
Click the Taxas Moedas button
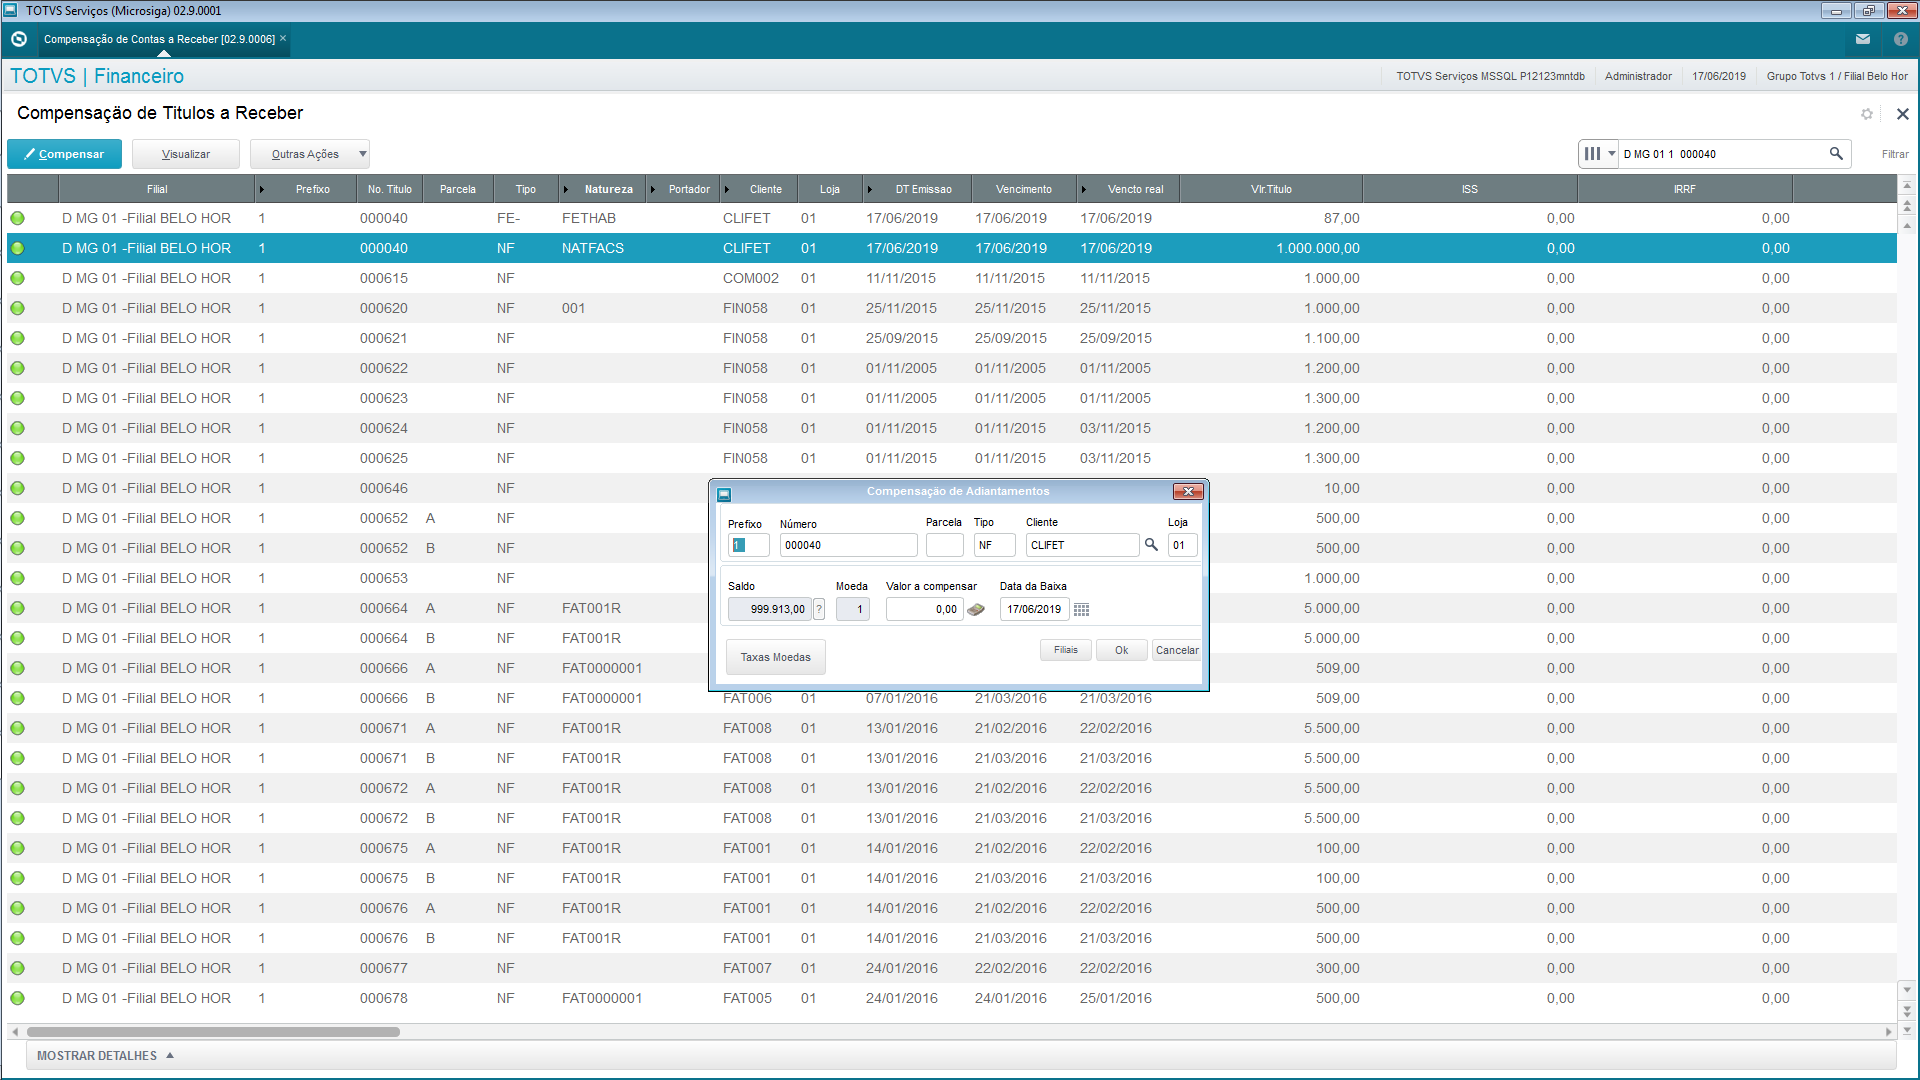(x=775, y=657)
